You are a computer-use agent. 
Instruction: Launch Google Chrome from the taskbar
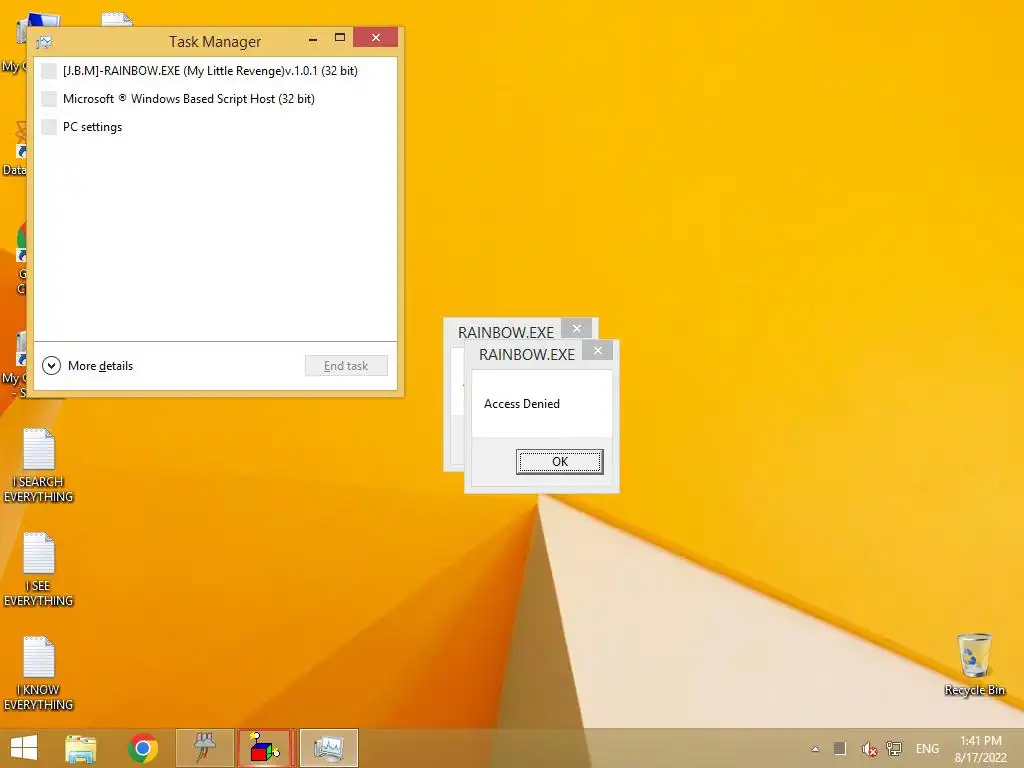(x=143, y=748)
